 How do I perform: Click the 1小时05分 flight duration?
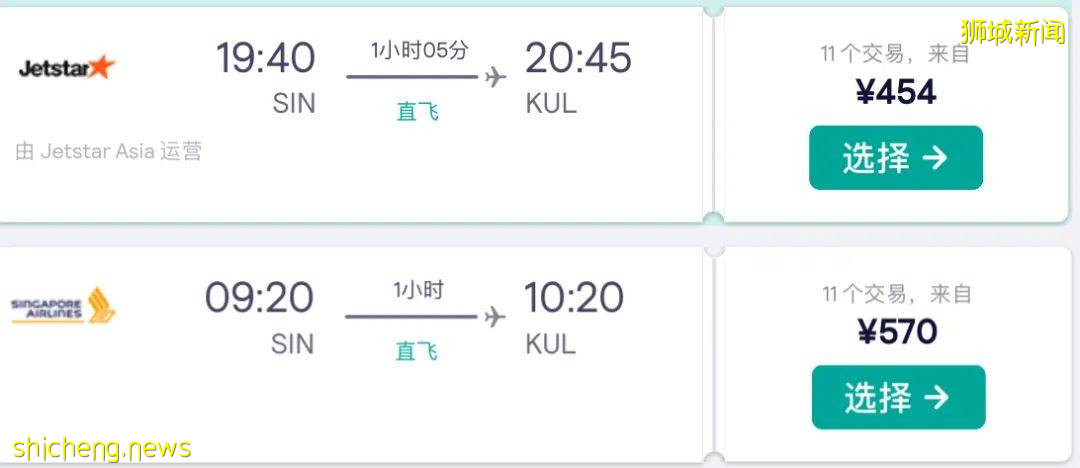pos(419,50)
